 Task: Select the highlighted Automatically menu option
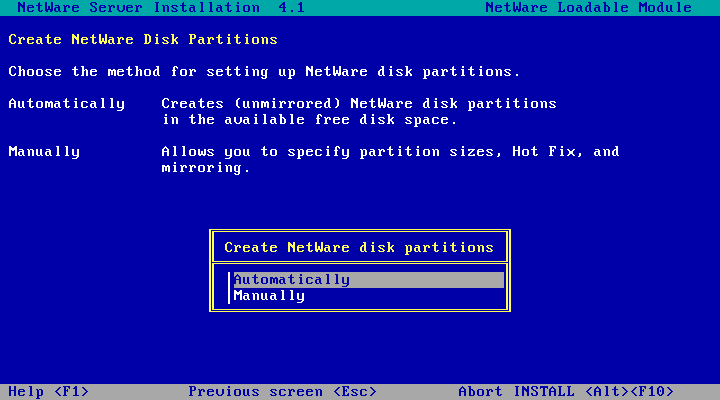(368, 280)
